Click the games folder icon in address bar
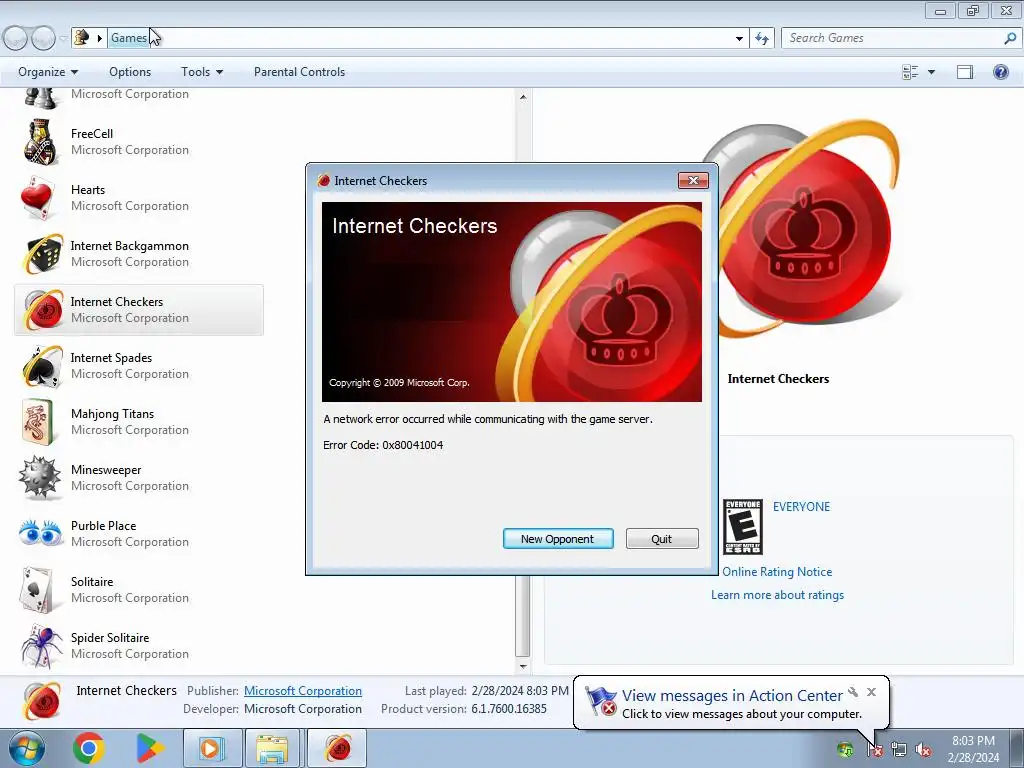1024x768 pixels. (x=82, y=38)
